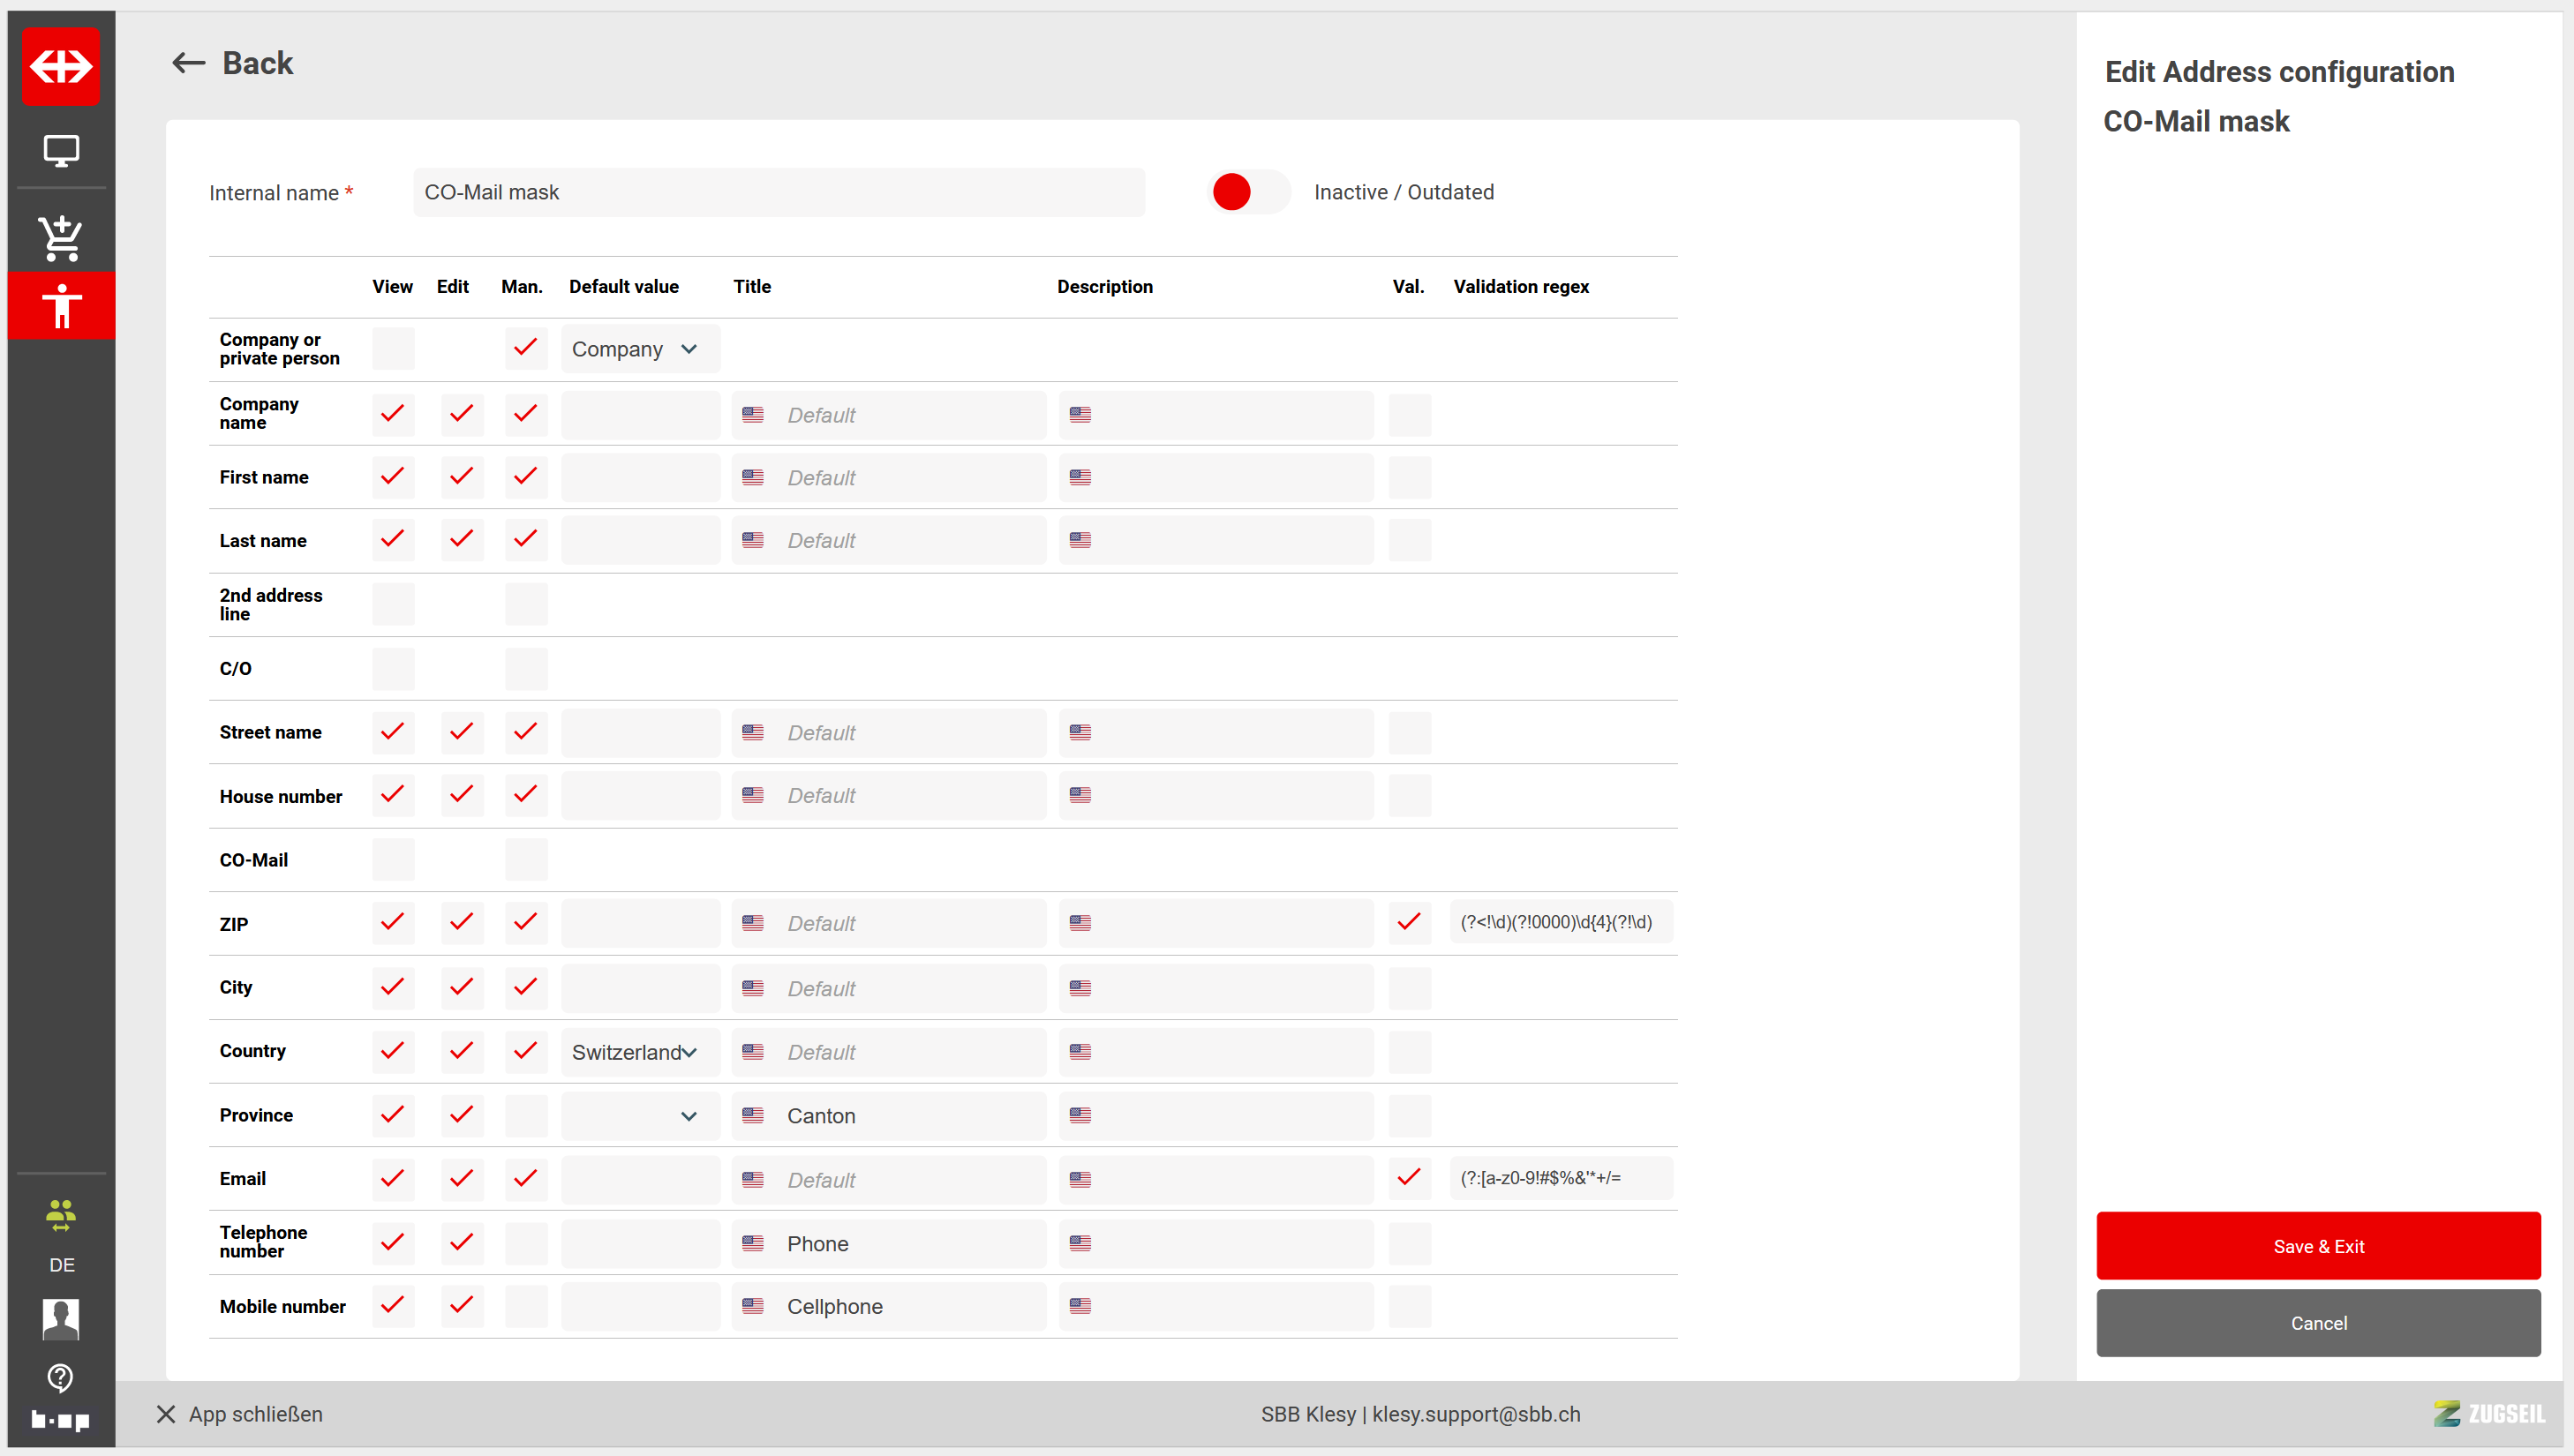
Task: Open the user profile avatar icon
Action: 61,1318
